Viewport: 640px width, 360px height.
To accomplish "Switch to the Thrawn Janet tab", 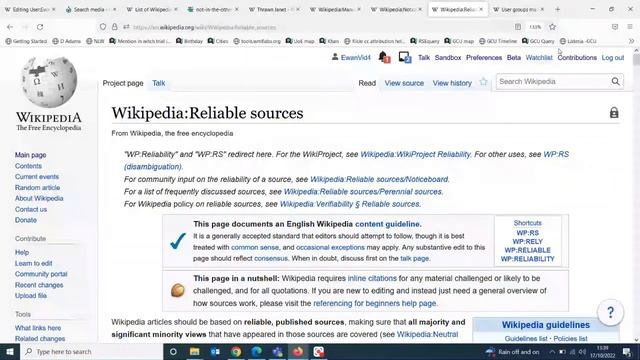I will pyautogui.click(x=273, y=9).
